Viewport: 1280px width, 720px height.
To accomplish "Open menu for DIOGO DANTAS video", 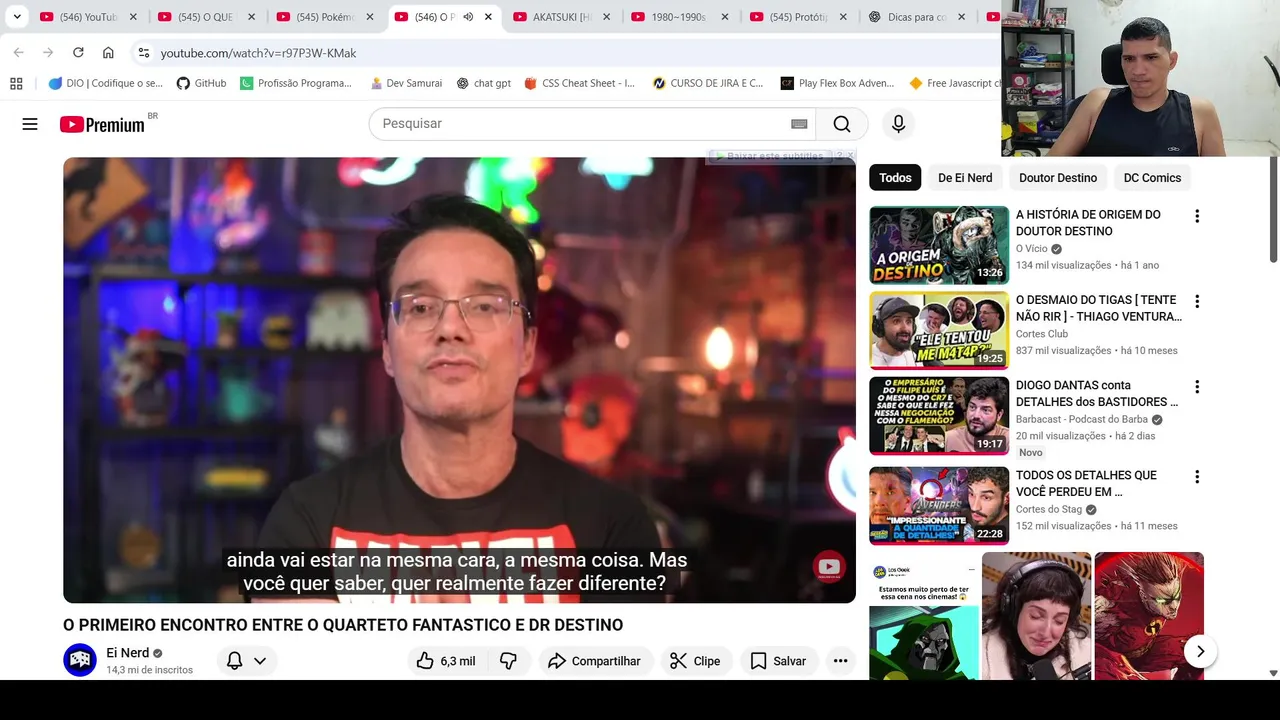I will click(x=1197, y=387).
